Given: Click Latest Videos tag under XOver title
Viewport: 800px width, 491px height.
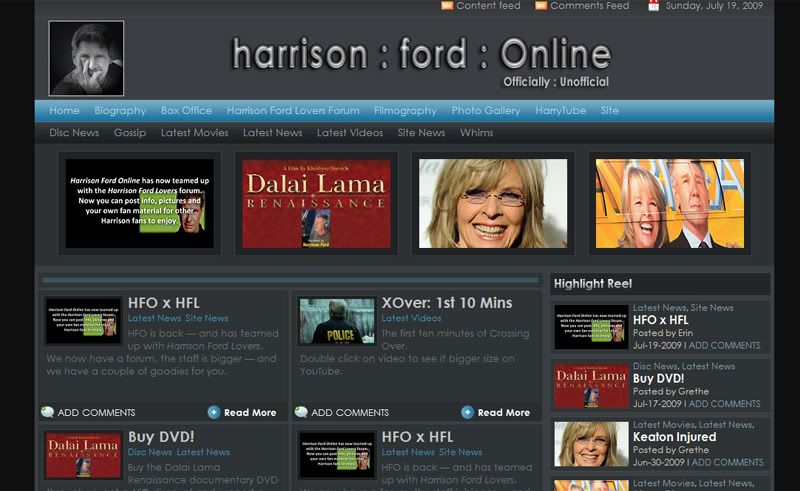Looking at the screenshot, I should pos(411,318).
